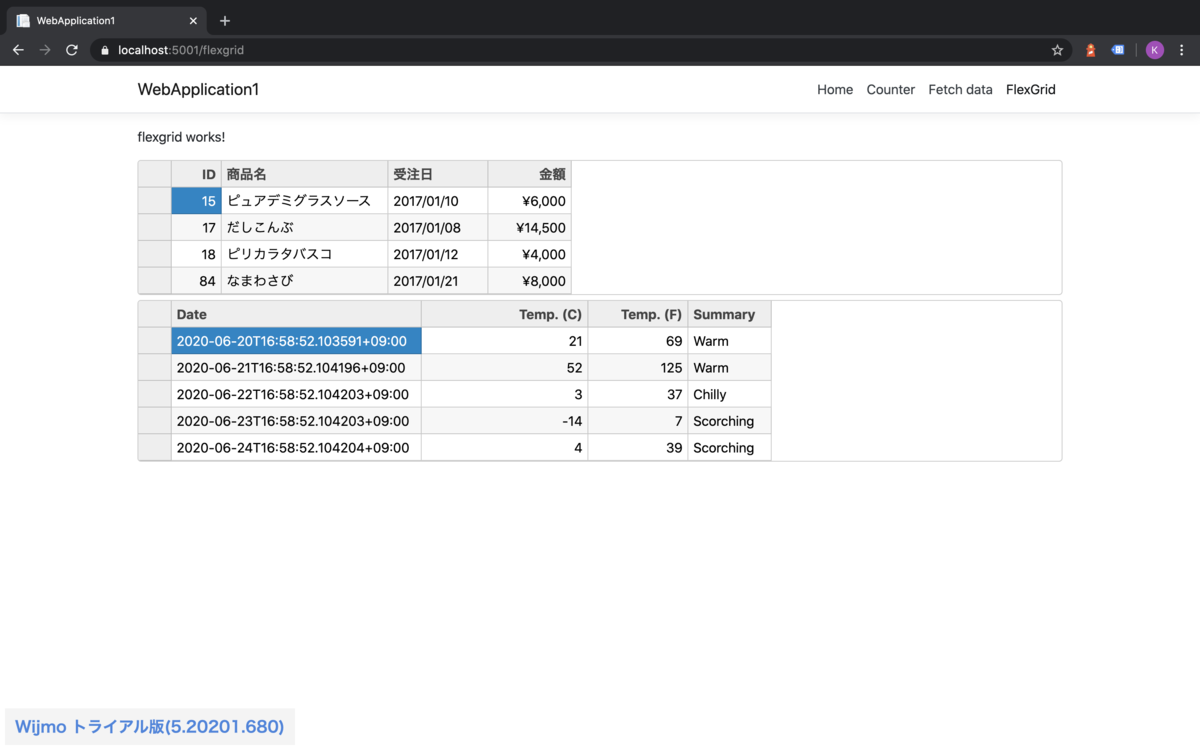Select the ID cell 15
The width and height of the screenshot is (1200, 750).
196,201
